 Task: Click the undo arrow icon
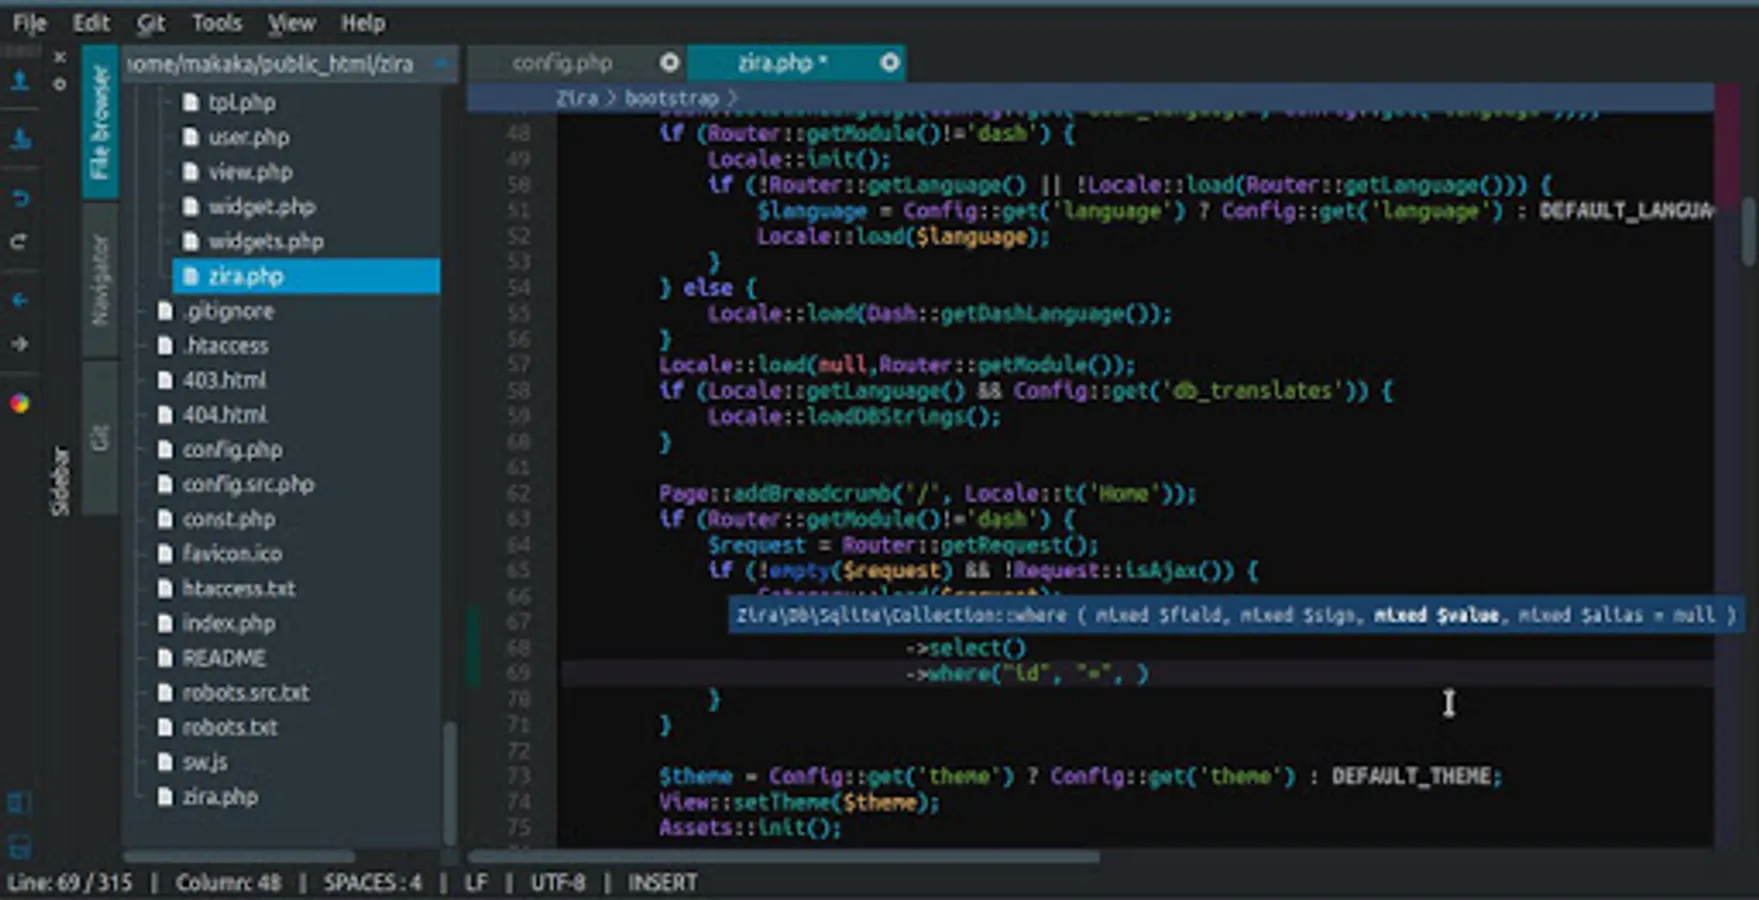tap(19, 198)
